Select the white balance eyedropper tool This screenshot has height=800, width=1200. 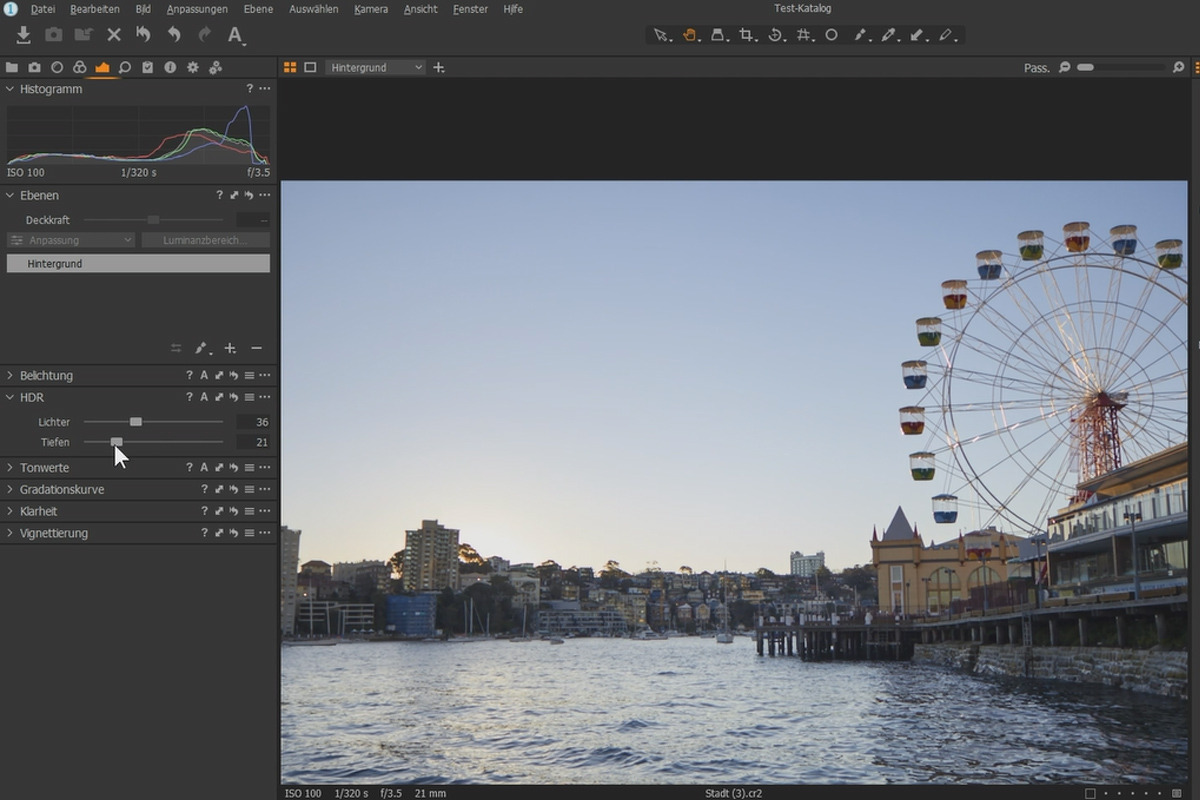(888, 35)
